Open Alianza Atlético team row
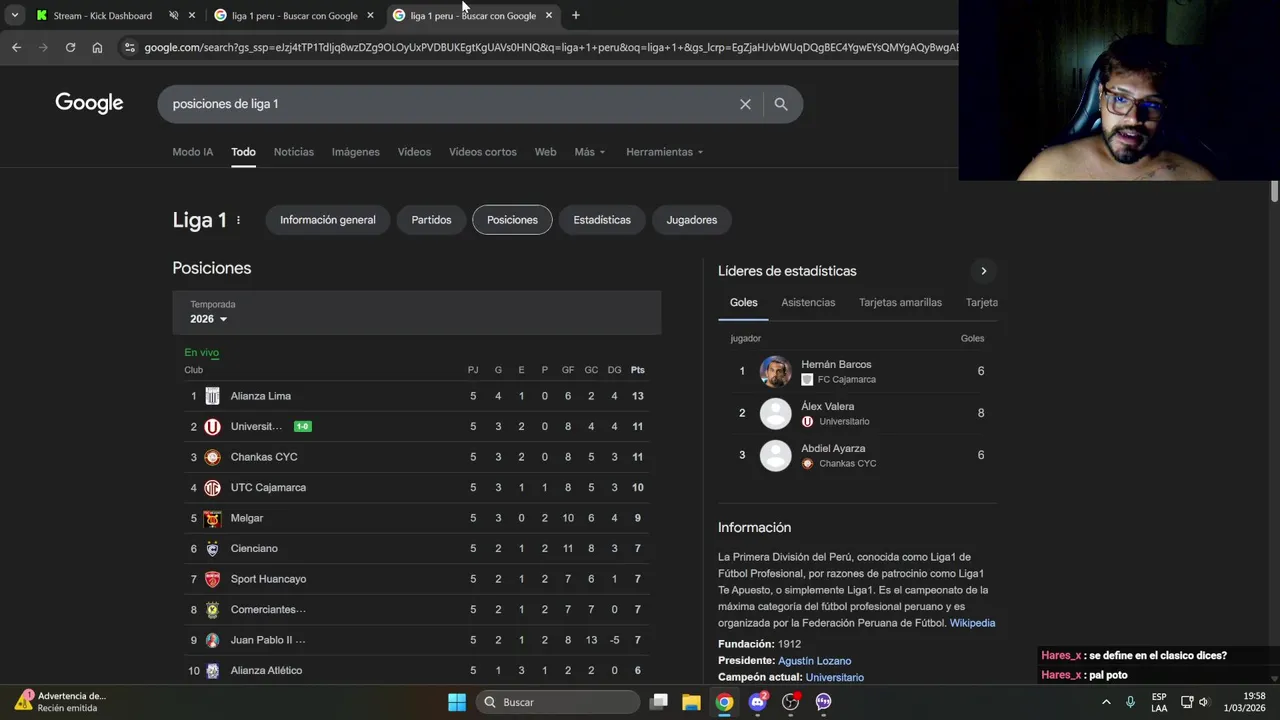 (416, 671)
